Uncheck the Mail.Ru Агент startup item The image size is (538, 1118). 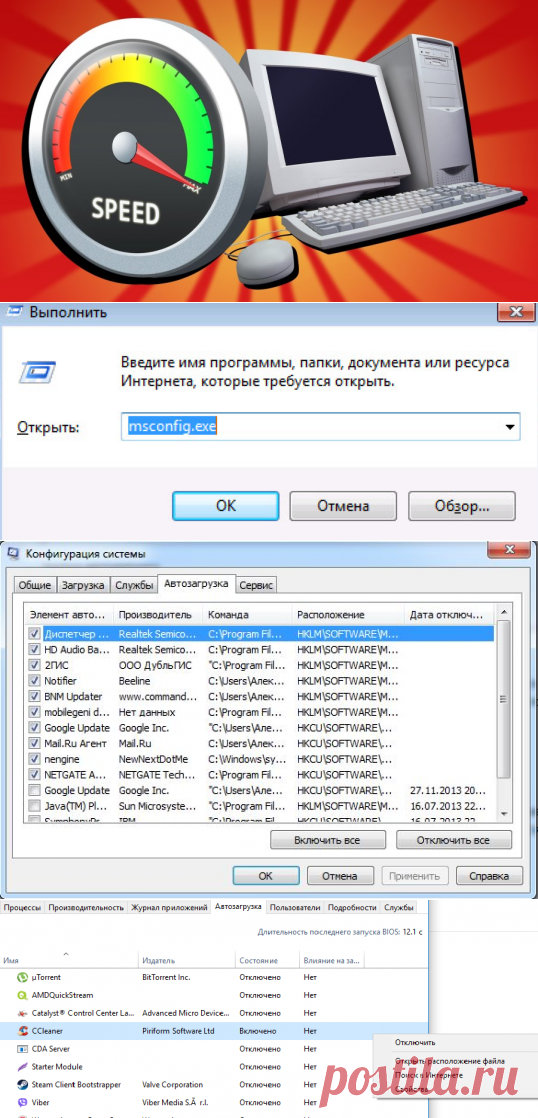pyautogui.click(x=34, y=743)
